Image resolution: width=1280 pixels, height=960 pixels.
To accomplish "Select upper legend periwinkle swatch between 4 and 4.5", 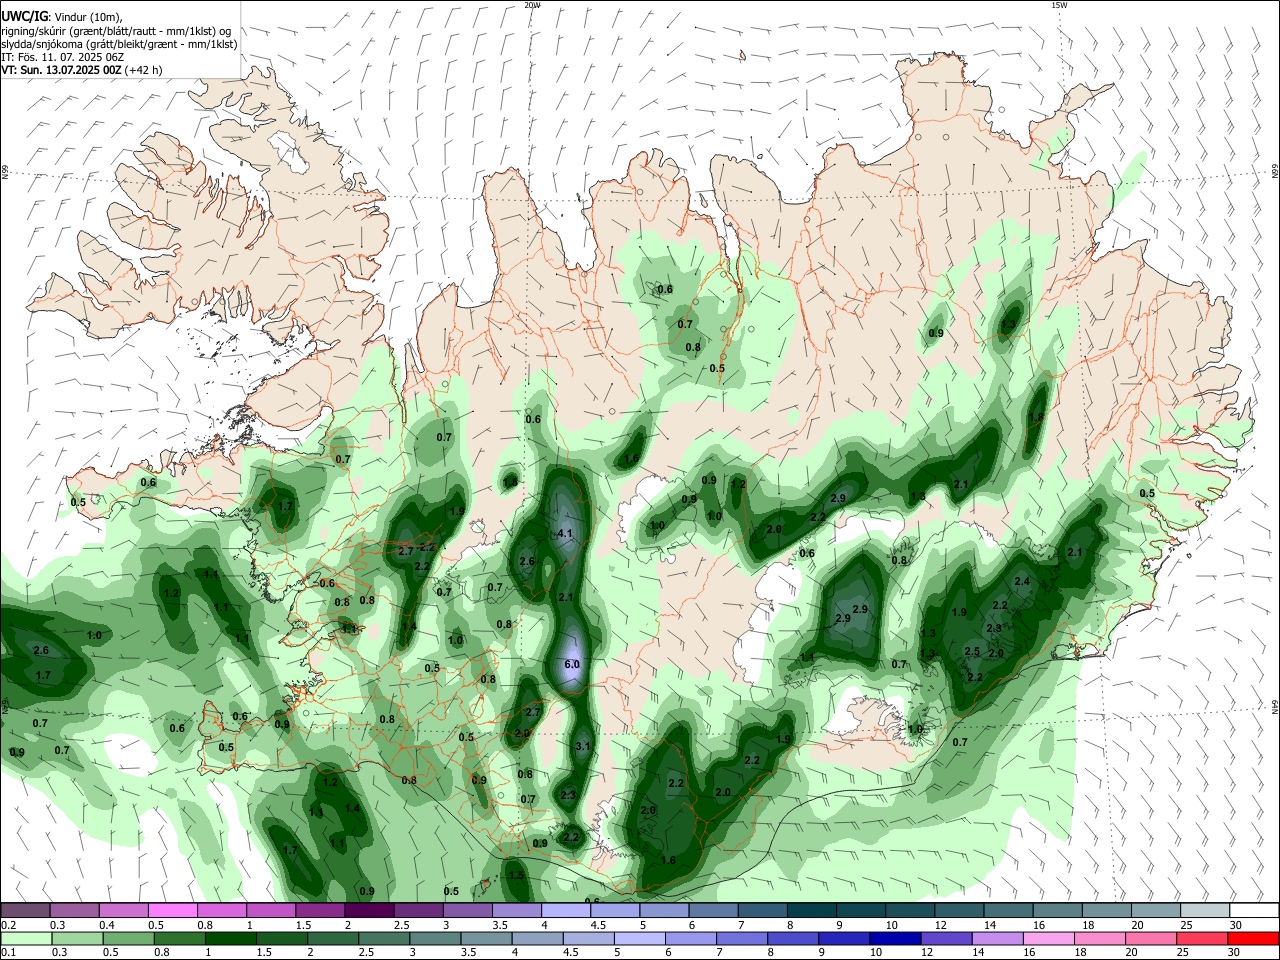I will (566, 910).
